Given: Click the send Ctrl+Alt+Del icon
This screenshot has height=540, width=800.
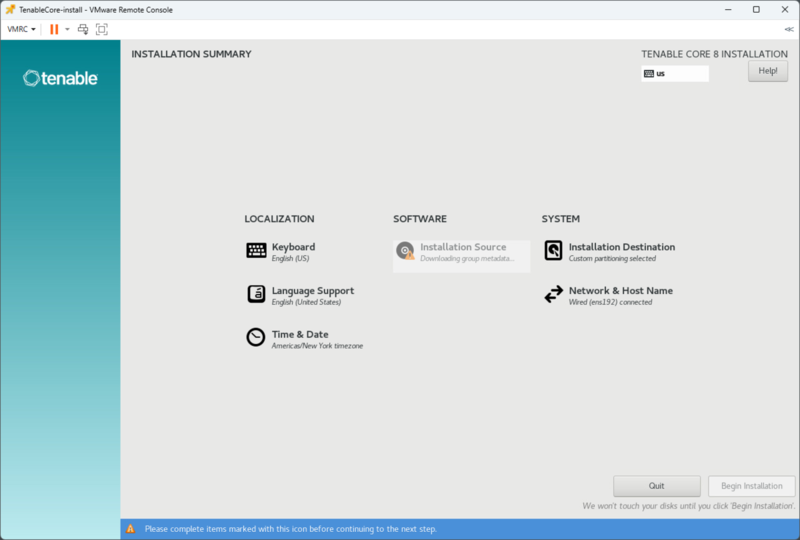Looking at the screenshot, I should 83,29.
